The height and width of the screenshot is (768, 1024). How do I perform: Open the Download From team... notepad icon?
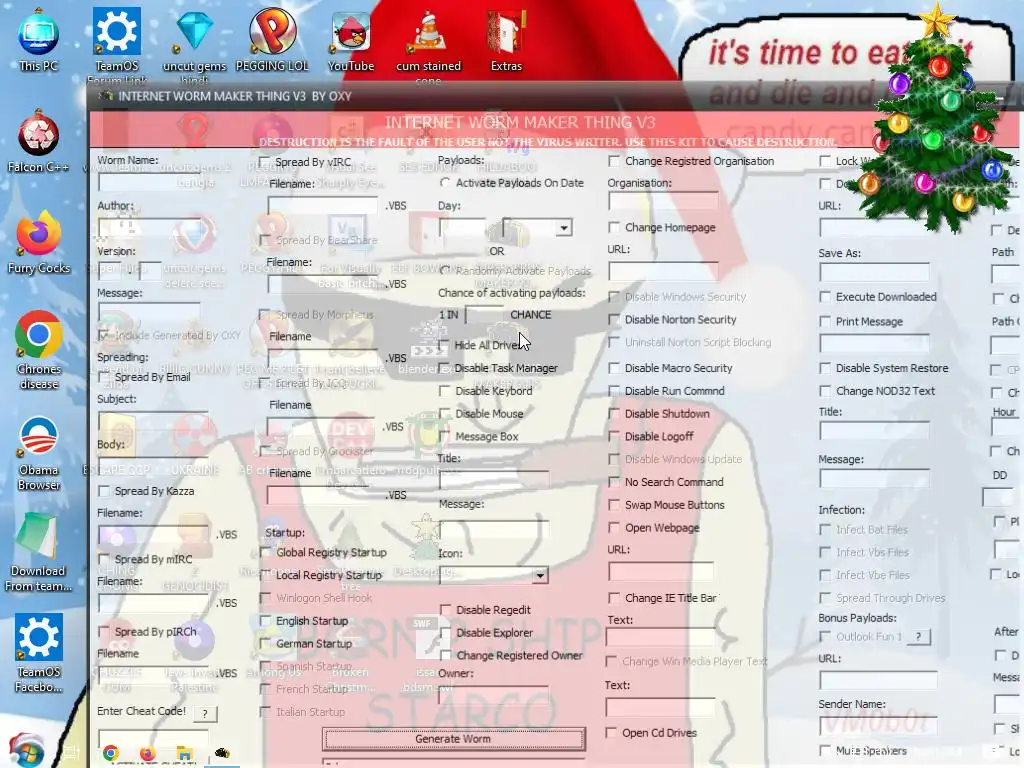39,552
